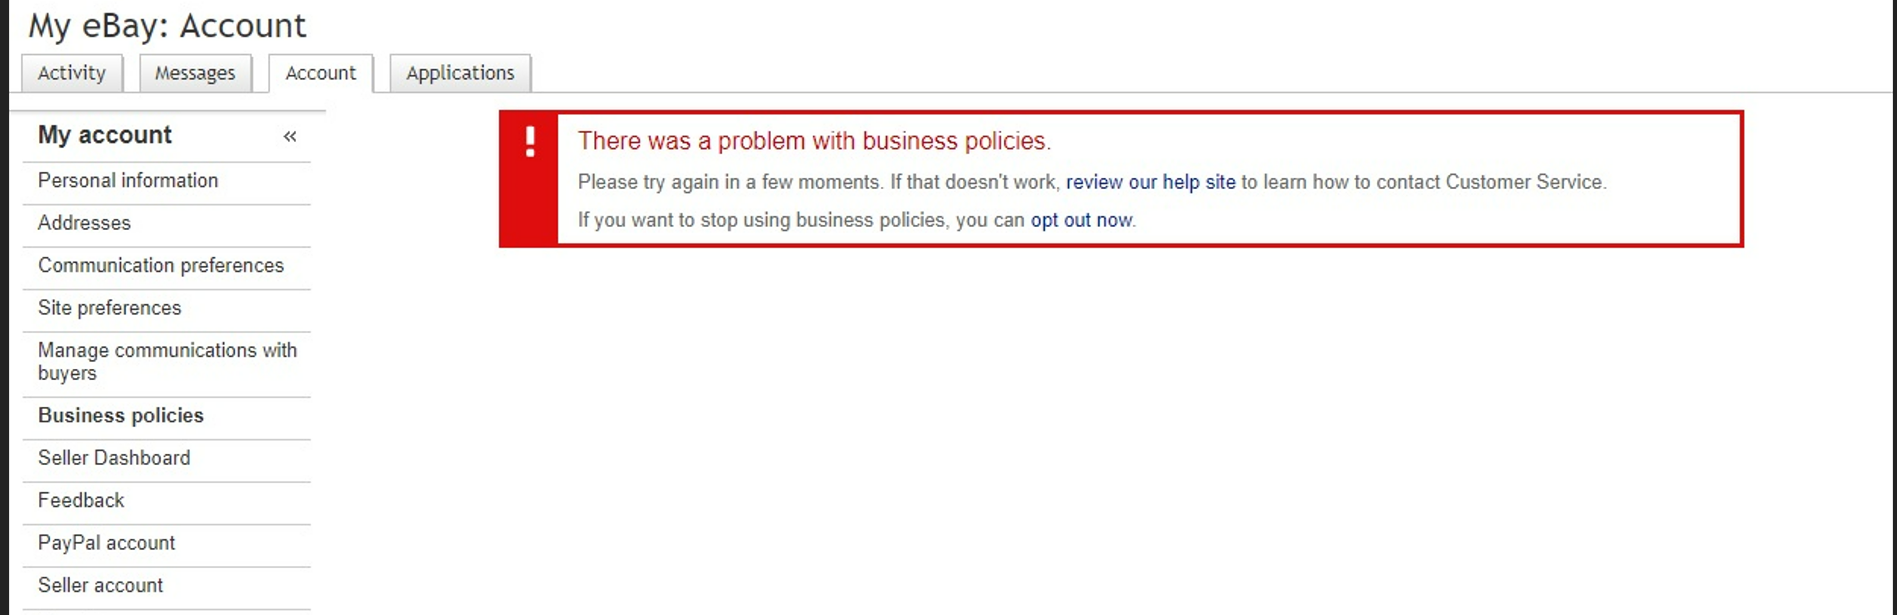Viewport: 1897px width, 615px height.
Task: Go to PayPal account
Action: 107,543
